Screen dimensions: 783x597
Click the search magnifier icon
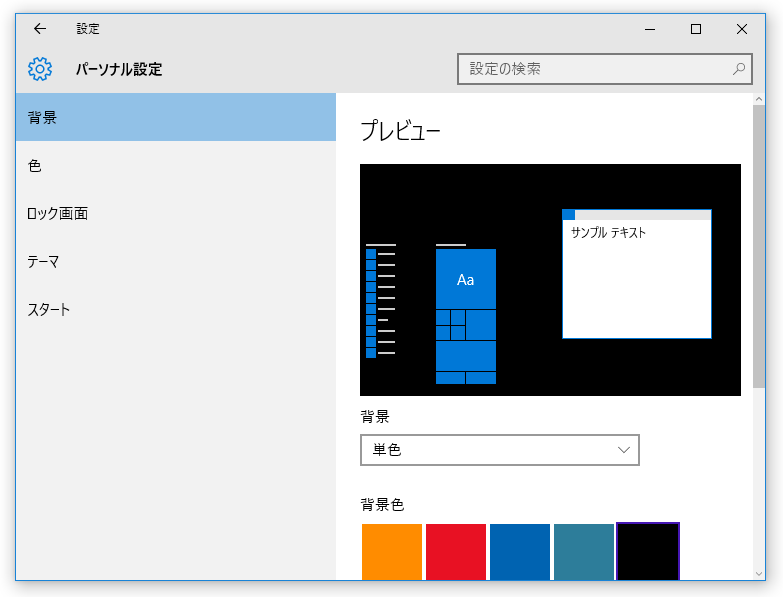pyautogui.click(x=739, y=69)
